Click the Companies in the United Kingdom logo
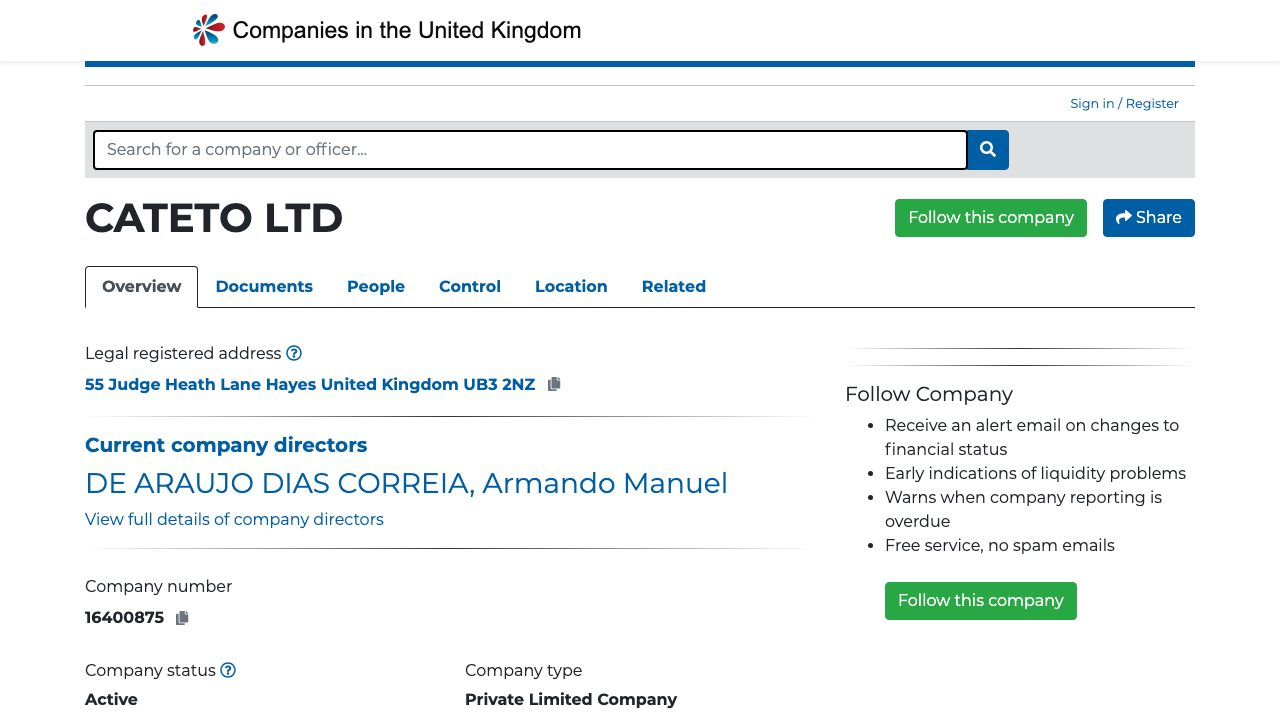Viewport: 1280px width, 720px height. [x=386, y=29]
